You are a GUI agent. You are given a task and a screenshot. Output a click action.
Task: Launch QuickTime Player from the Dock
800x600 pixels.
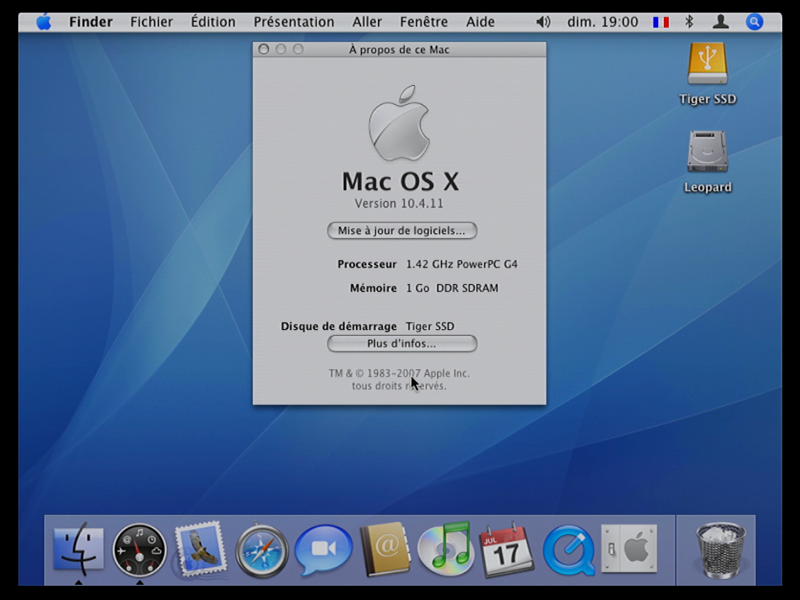pyautogui.click(x=568, y=551)
